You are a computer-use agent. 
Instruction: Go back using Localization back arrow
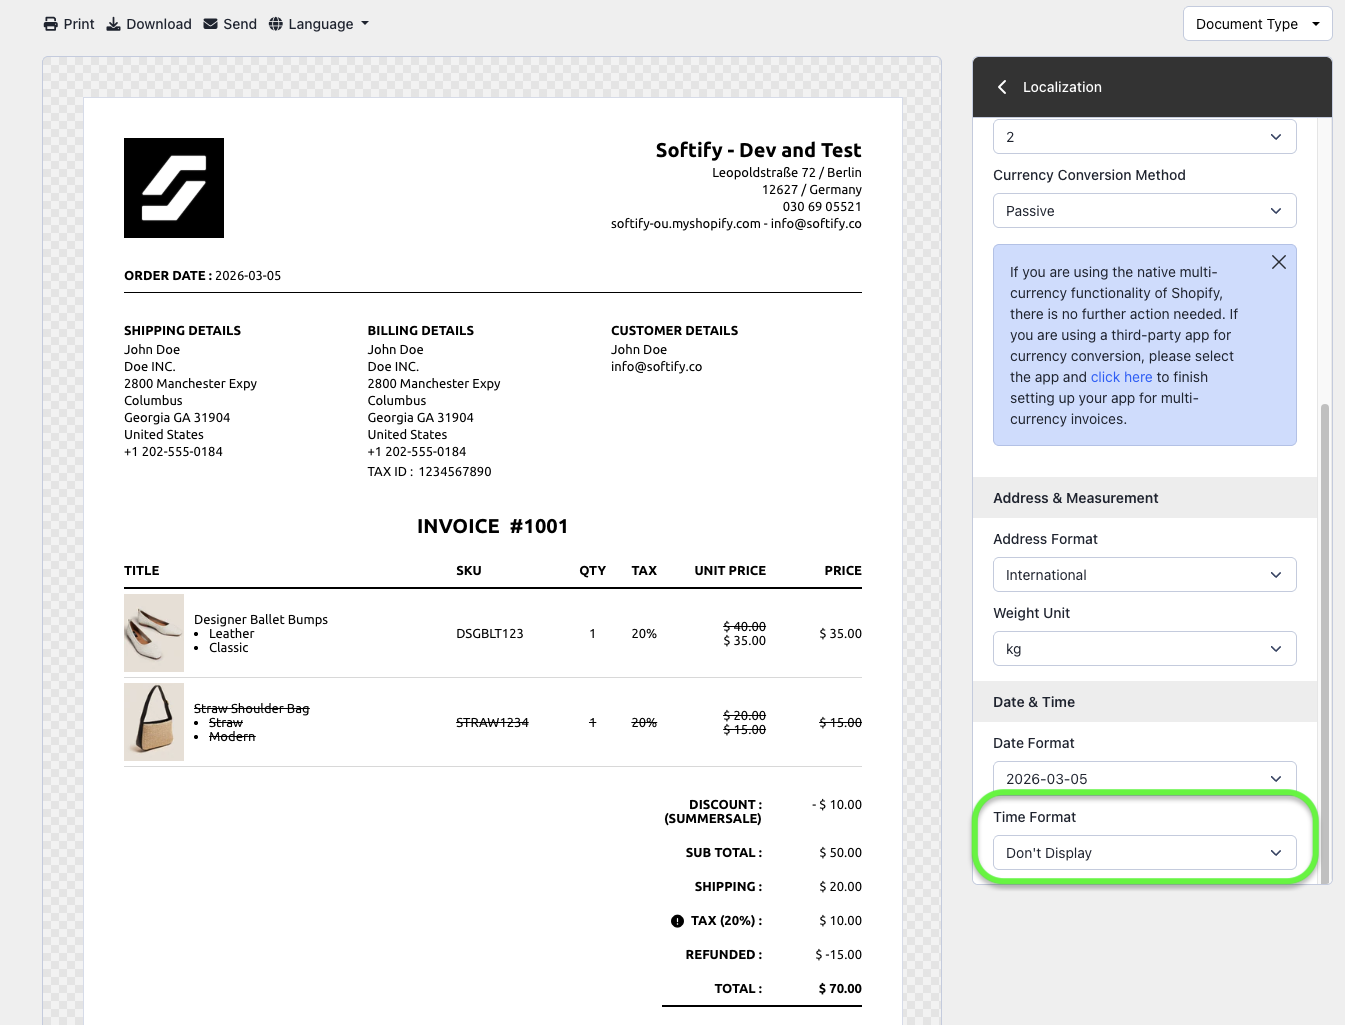click(1002, 87)
